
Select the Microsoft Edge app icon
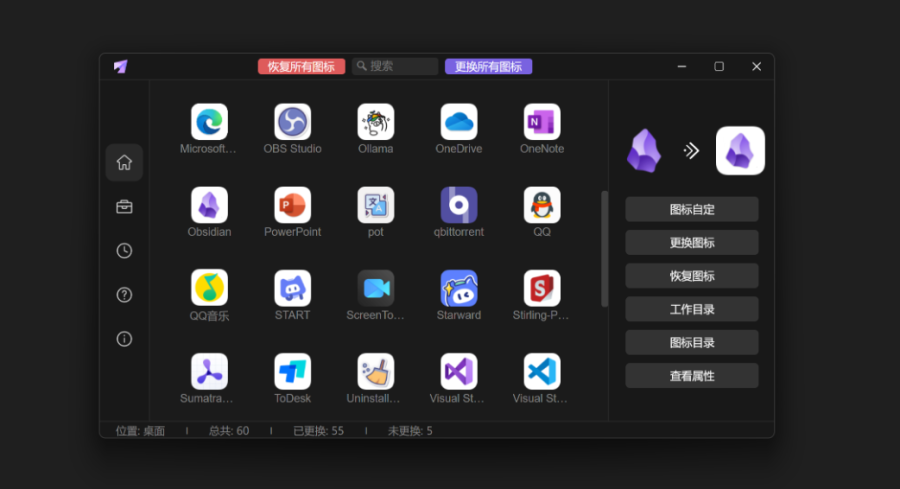[x=209, y=122]
